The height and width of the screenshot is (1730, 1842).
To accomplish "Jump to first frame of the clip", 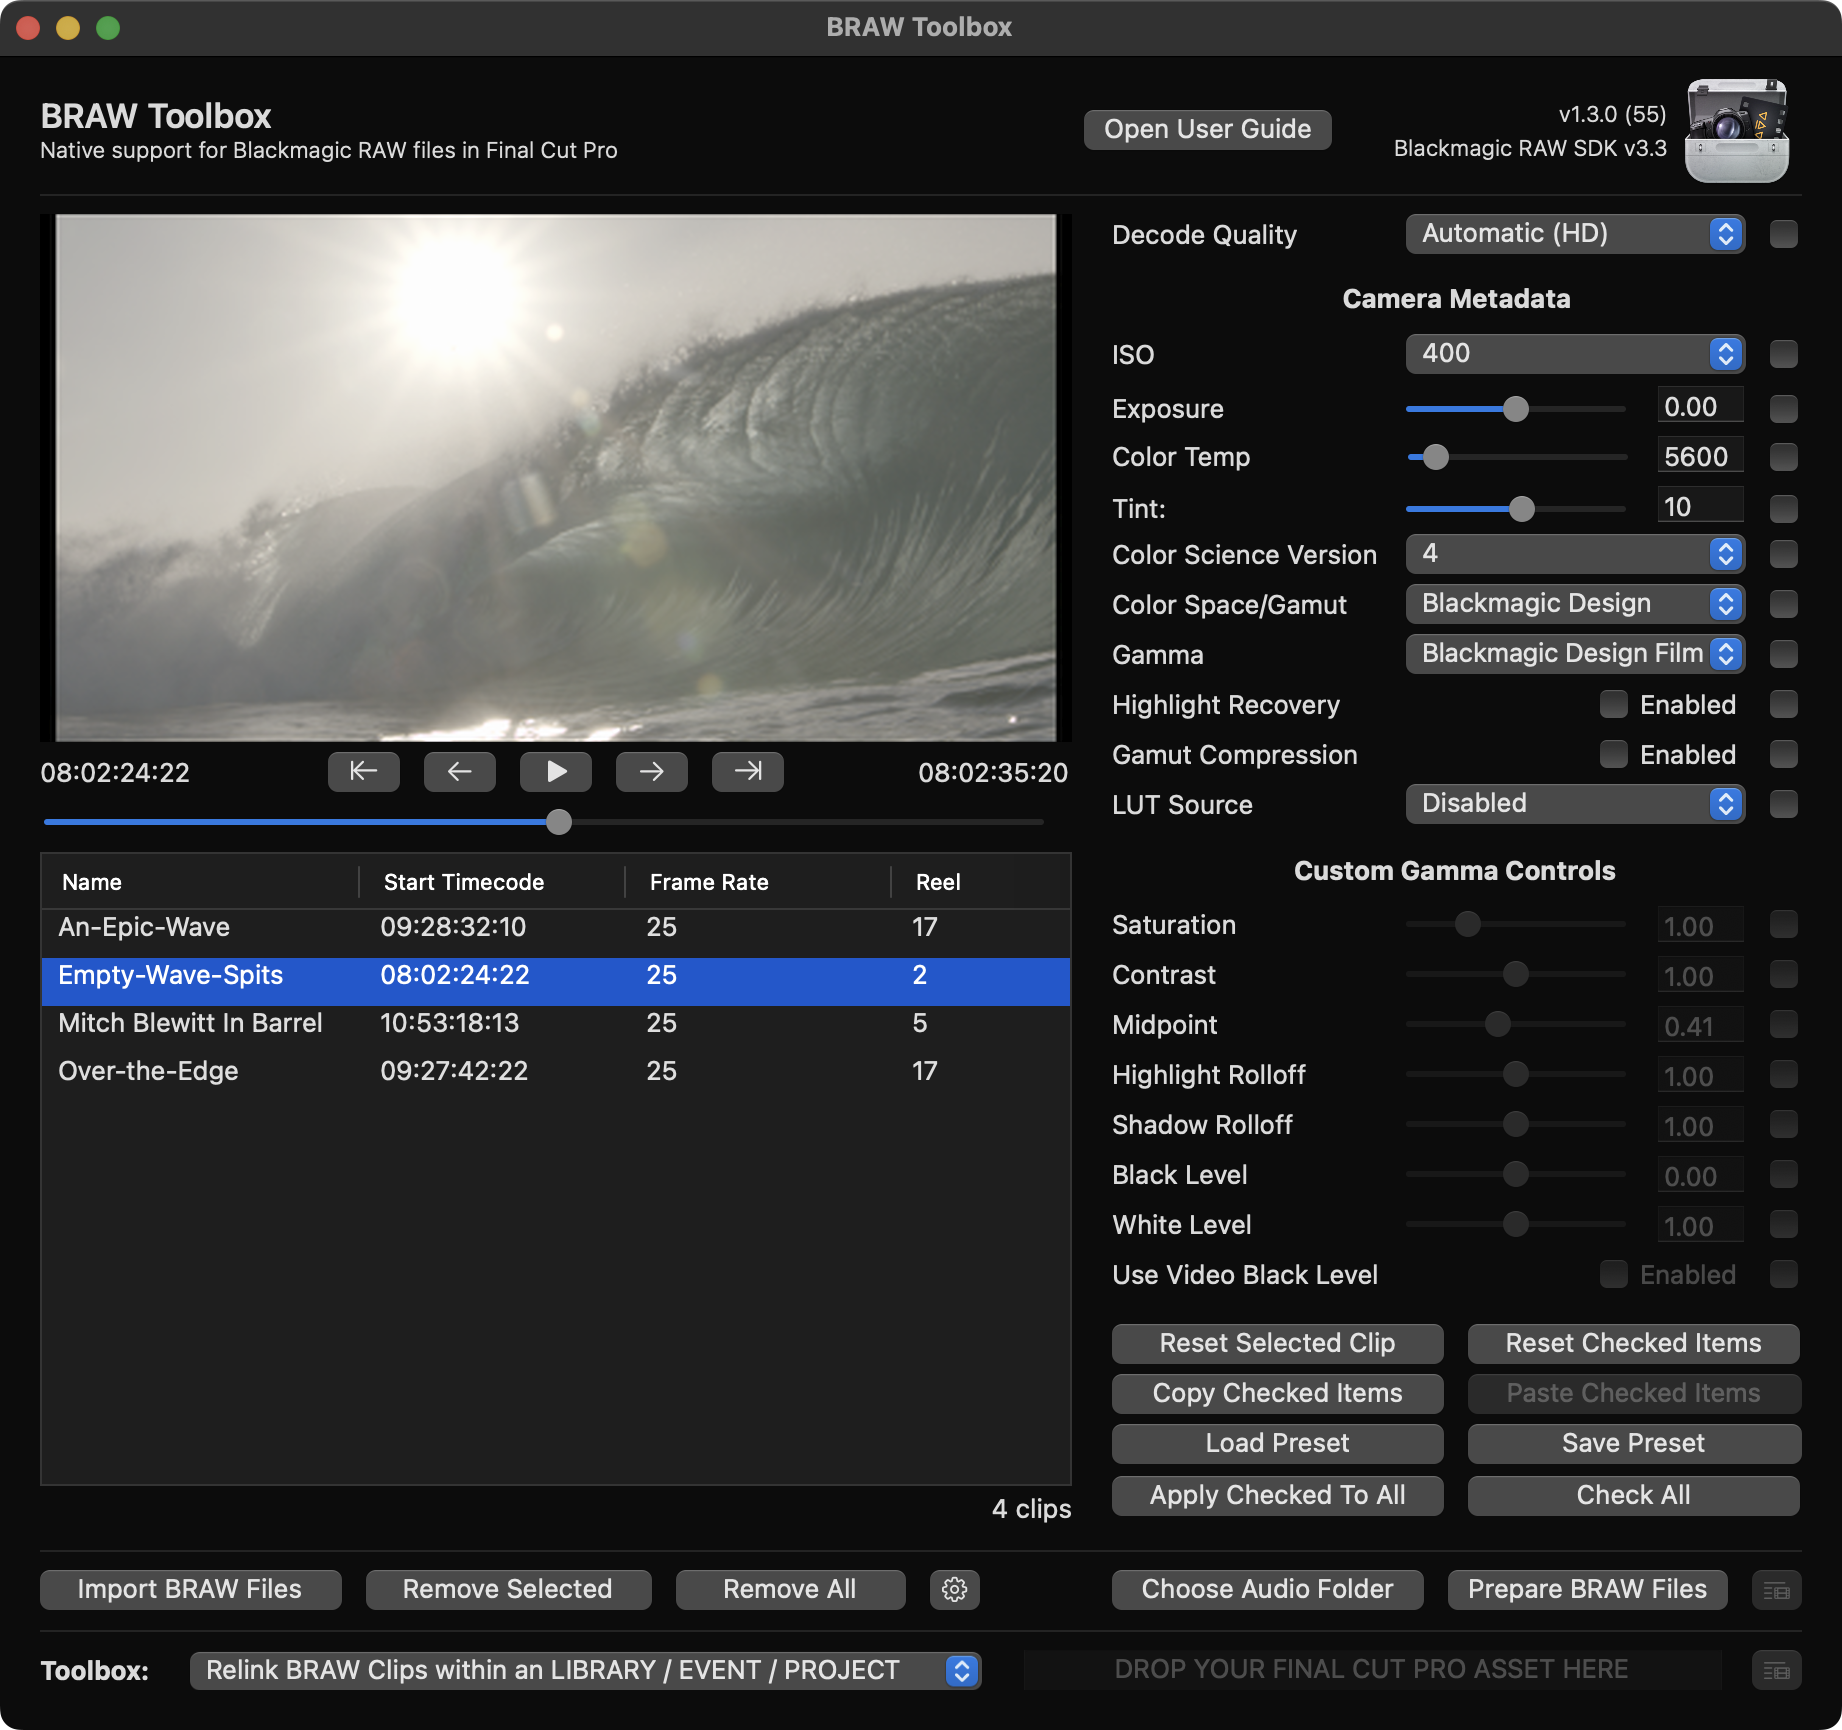I will pyautogui.click(x=363, y=771).
